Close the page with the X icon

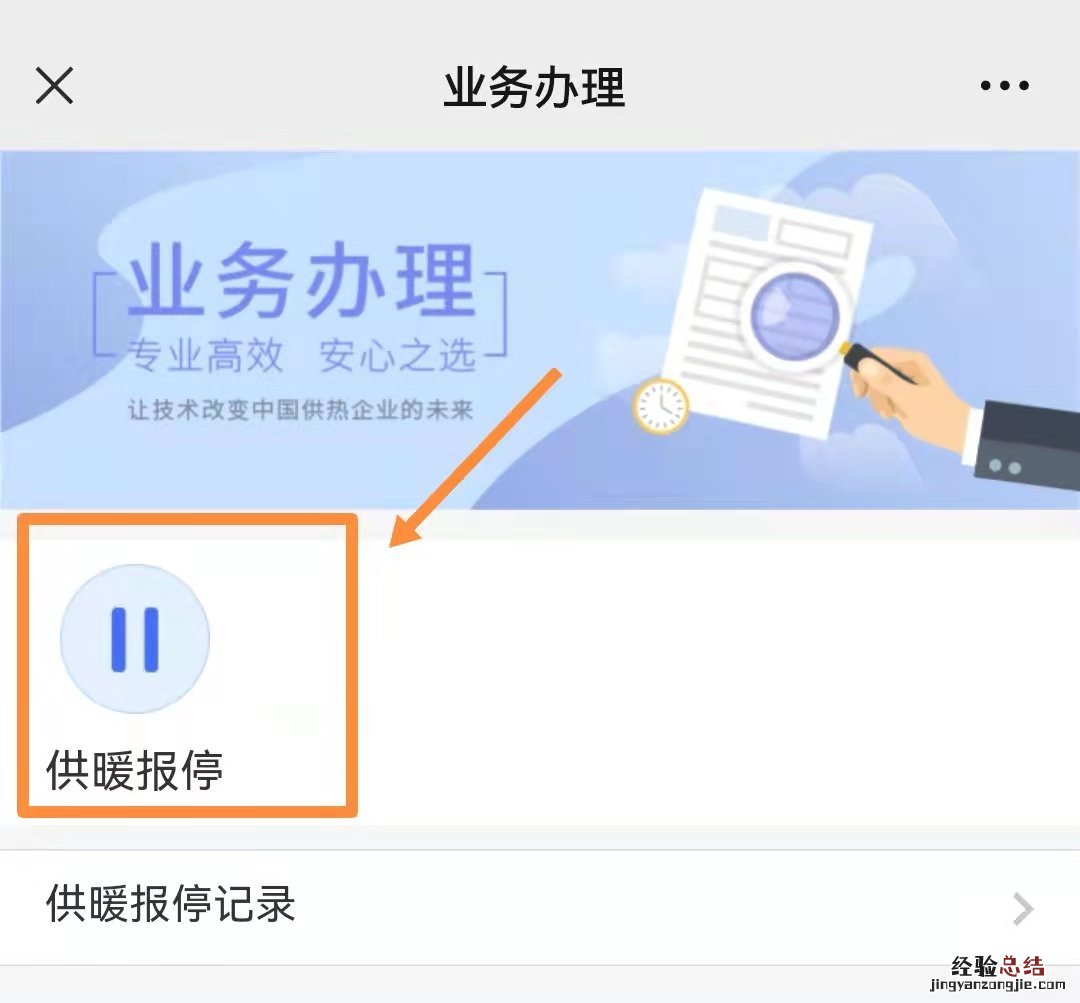(x=54, y=85)
